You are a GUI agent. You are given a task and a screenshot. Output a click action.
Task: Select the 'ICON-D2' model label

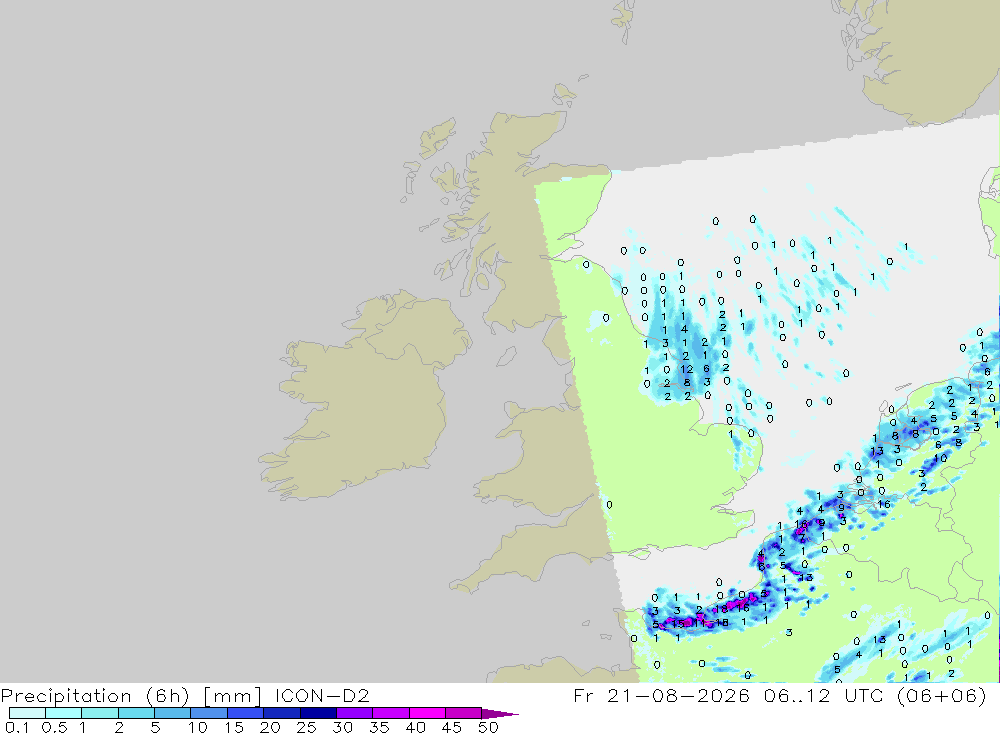click(322, 695)
